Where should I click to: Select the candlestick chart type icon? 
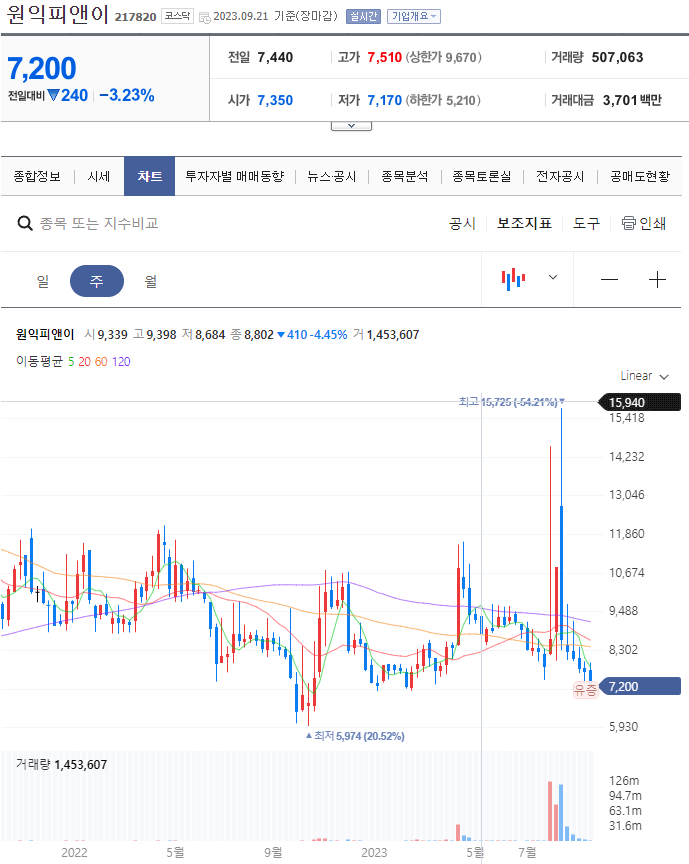pos(513,279)
